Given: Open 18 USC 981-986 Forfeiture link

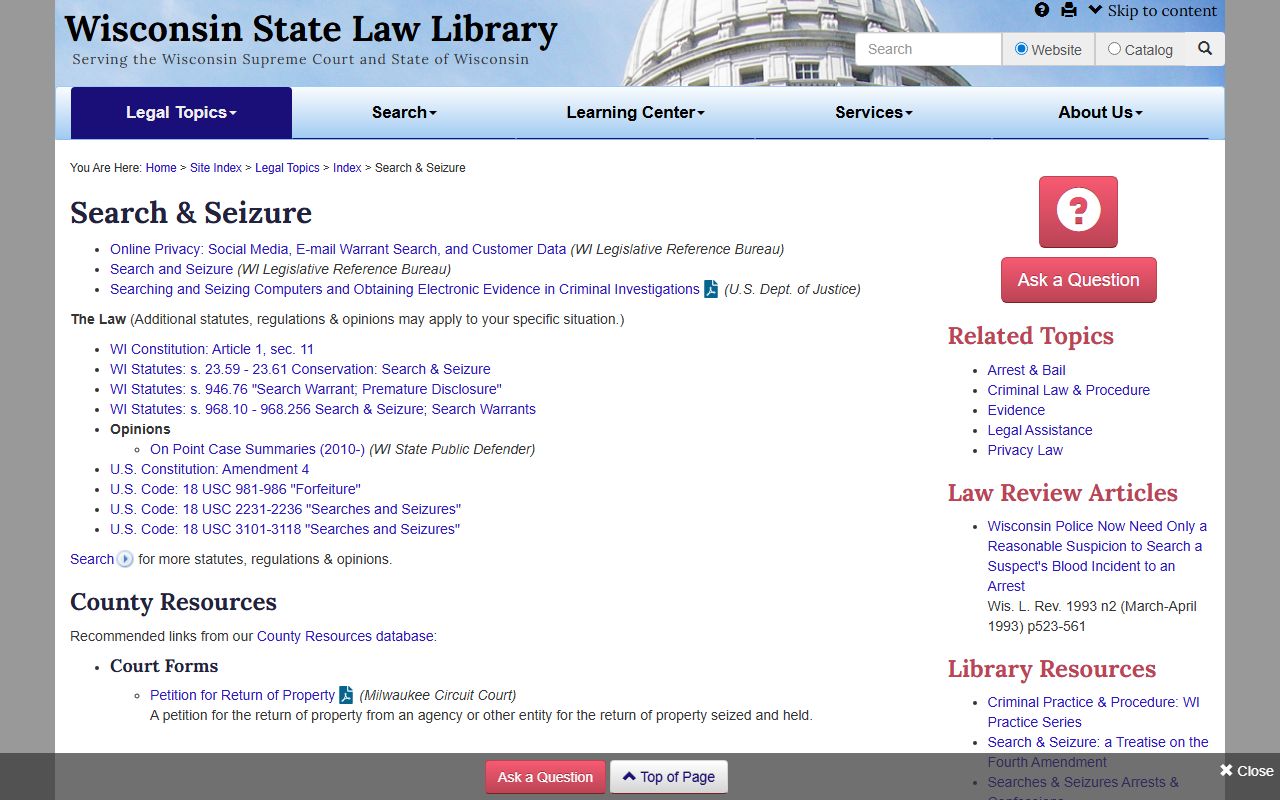Looking at the screenshot, I should click(x=235, y=489).
